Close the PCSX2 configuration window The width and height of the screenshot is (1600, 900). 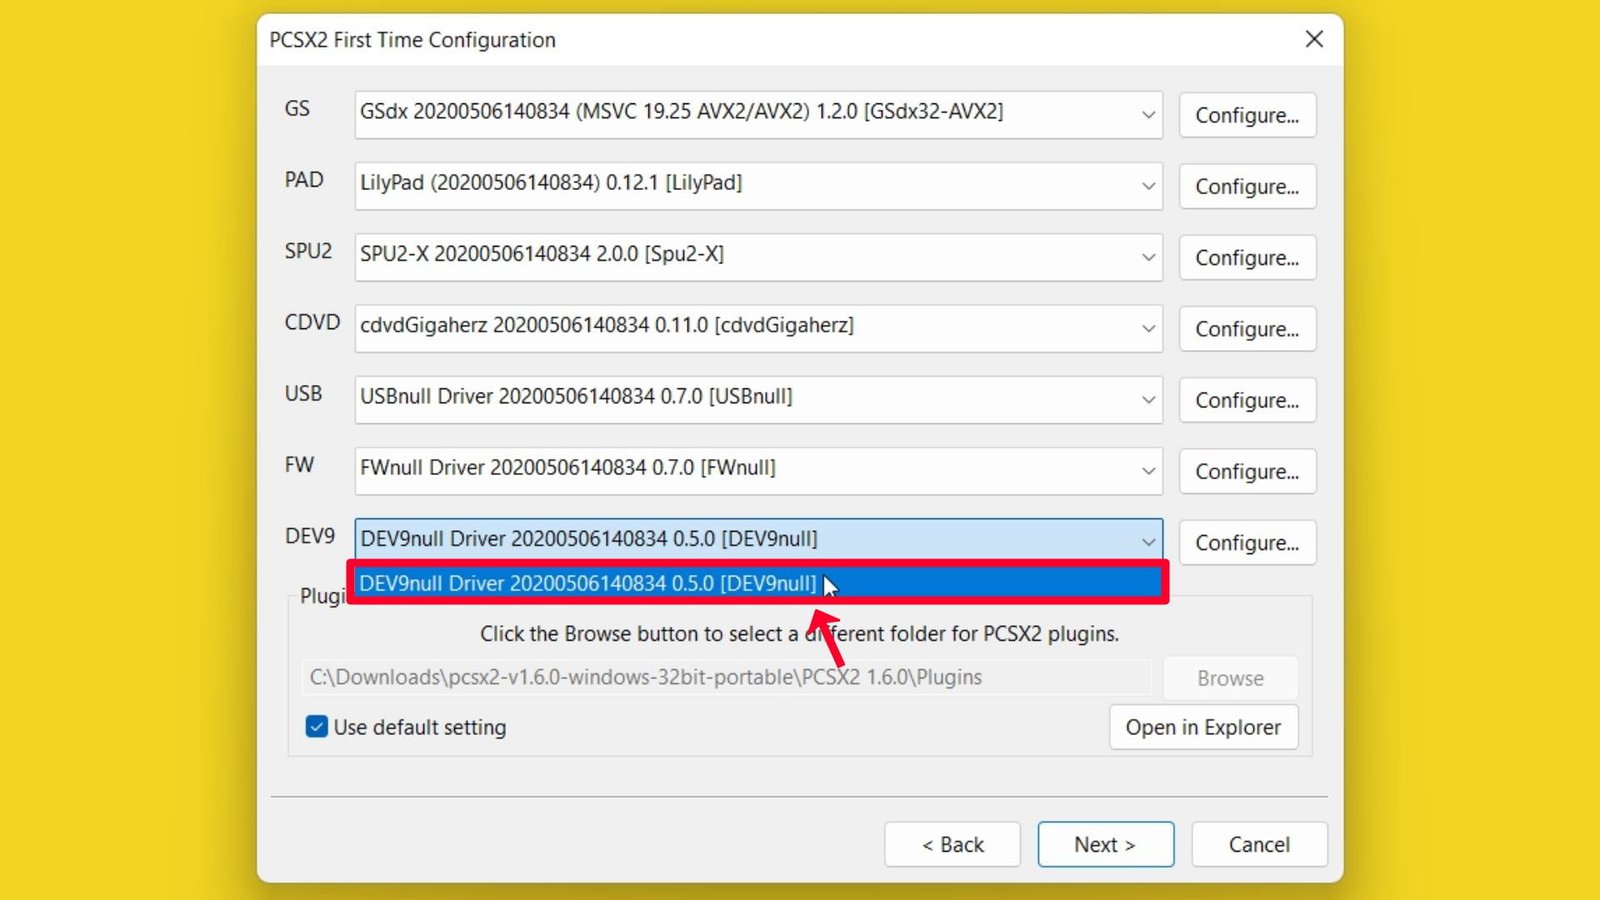pos(1314,39)
